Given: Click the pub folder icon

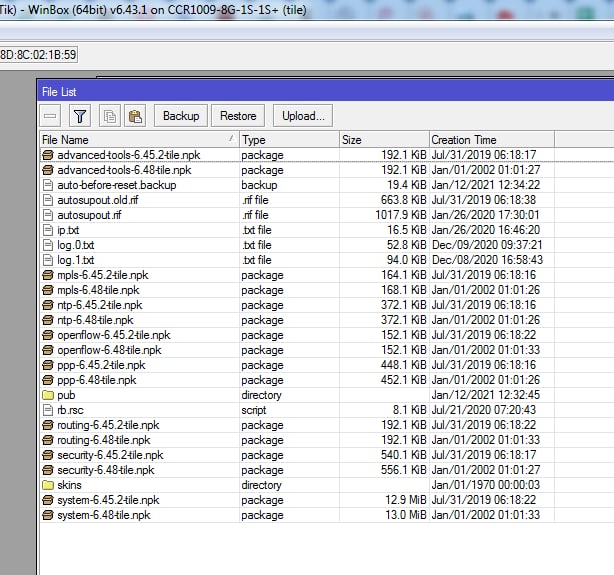Looking at the screenshot, I should coord(48,395).
